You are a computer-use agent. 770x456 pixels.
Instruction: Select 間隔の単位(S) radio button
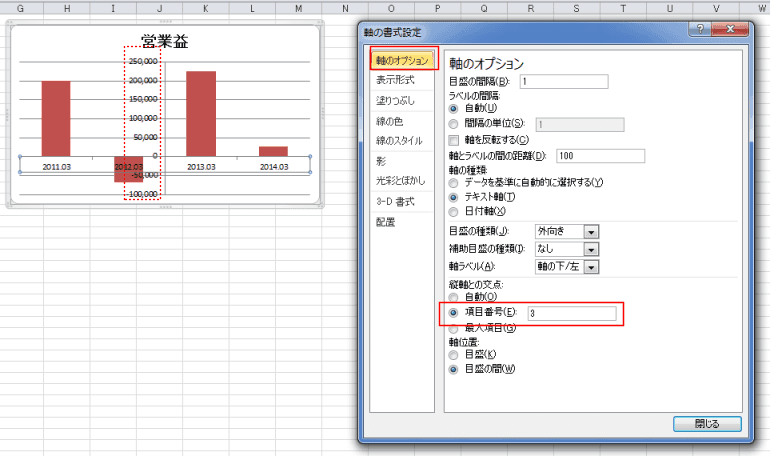[453, 124]
